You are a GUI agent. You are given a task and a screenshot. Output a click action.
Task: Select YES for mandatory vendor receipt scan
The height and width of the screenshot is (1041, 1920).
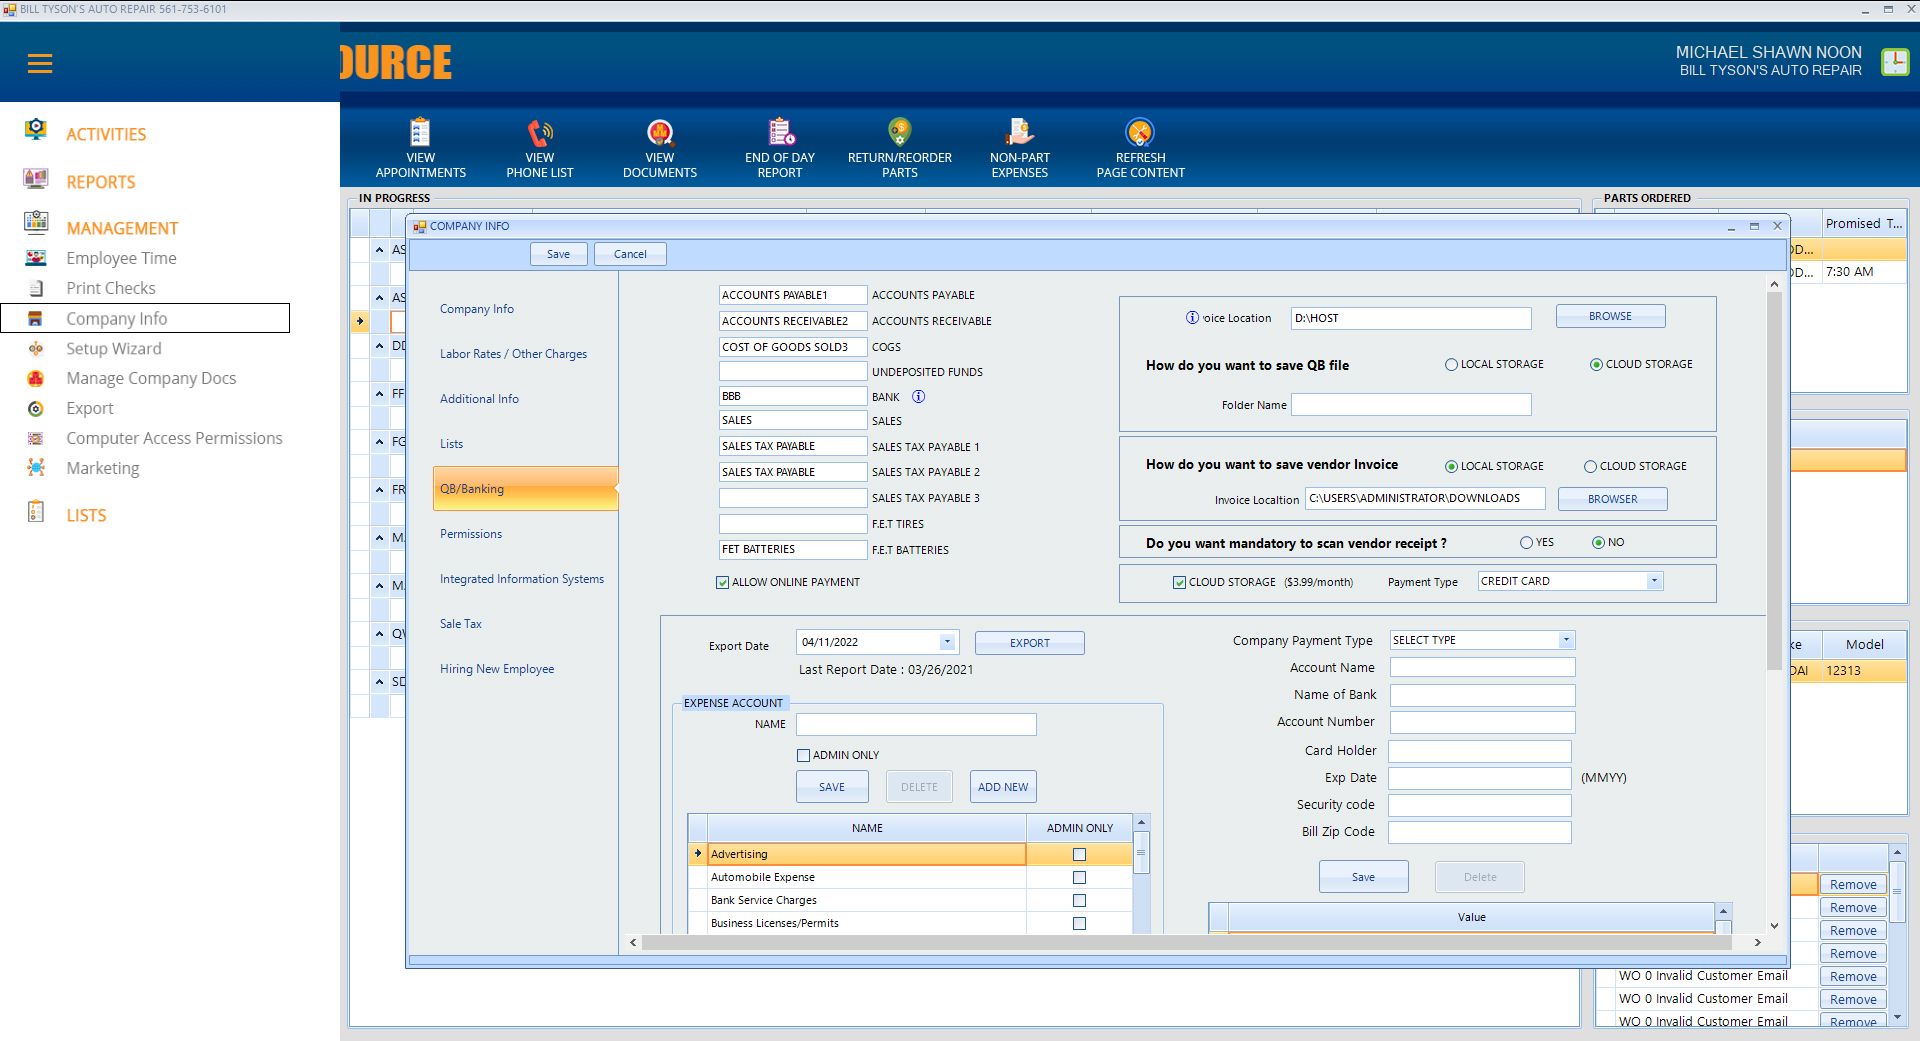click(1526, 543)
